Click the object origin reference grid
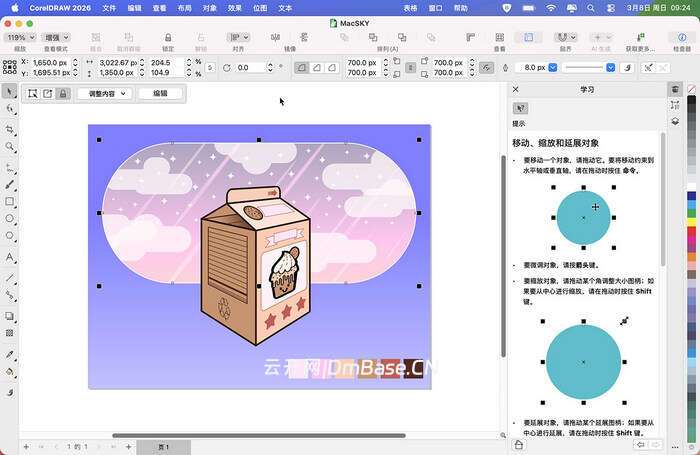The image size is (700, 455). 10,67
